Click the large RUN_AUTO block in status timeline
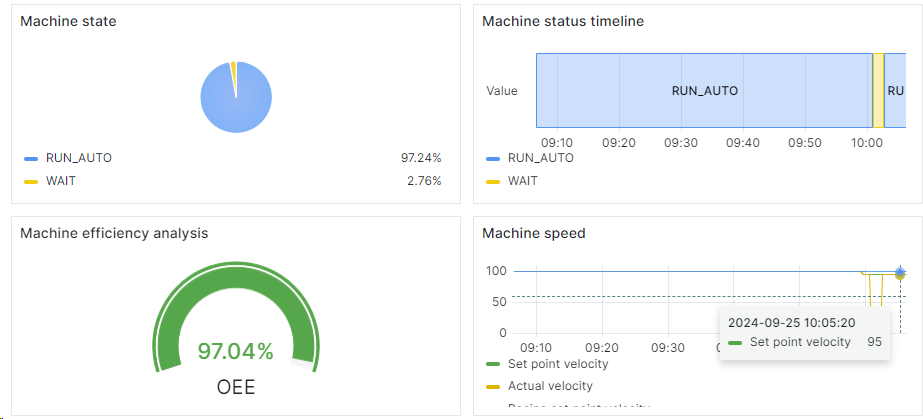This screenshot has height=419, width=923. [704, 90]
